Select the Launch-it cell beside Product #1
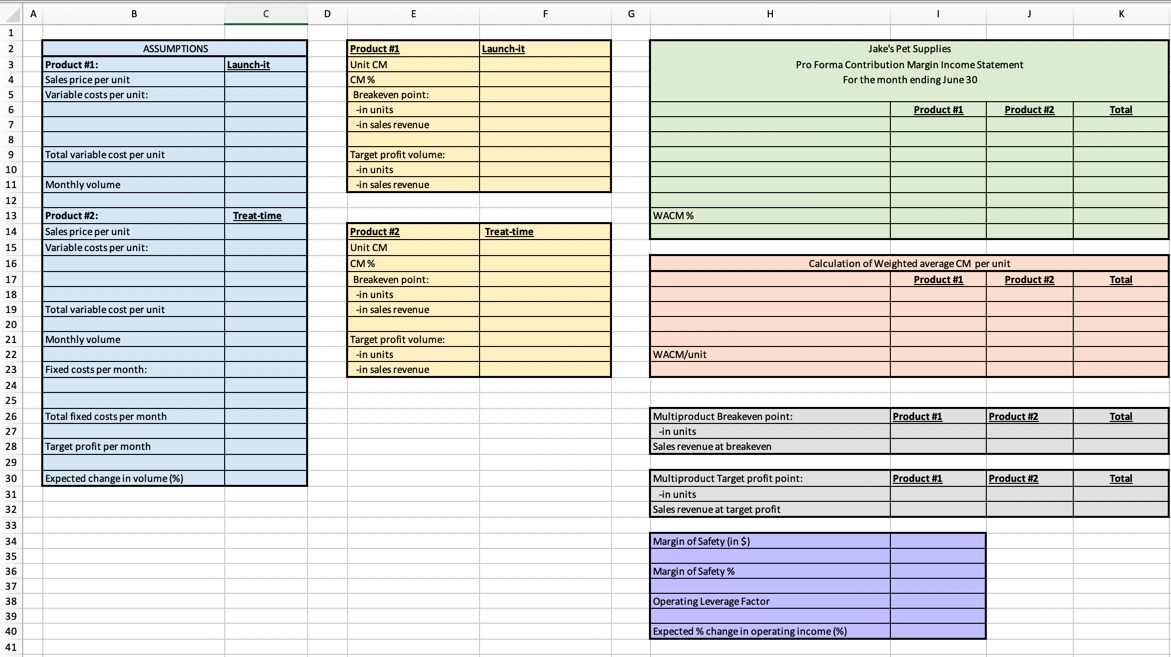This screenshot has height=657, width=1171. coord(265,63)
